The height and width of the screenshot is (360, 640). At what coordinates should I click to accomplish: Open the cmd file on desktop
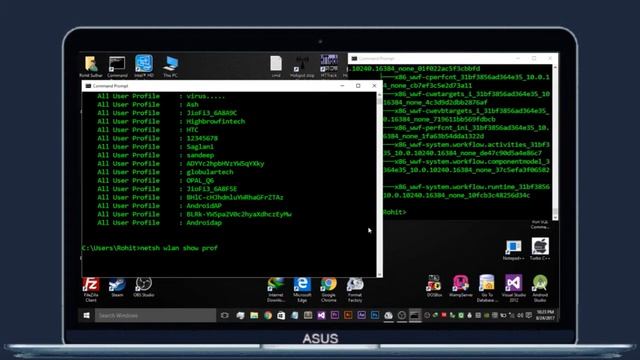coord(276,67)
